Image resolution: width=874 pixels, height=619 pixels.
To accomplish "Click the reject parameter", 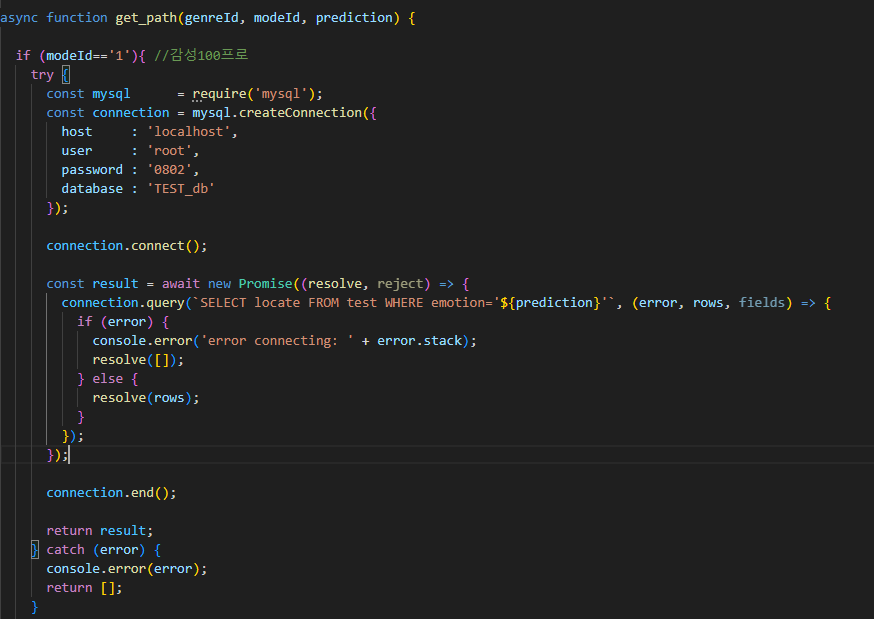I will pos(400,284).
